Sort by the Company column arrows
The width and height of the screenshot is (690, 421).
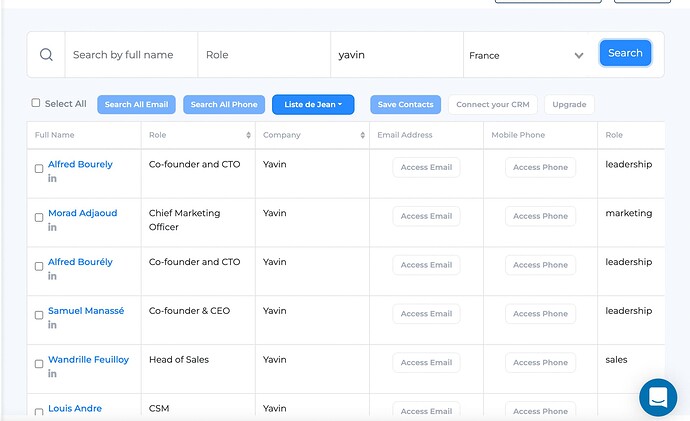click(x=362, y=135)
